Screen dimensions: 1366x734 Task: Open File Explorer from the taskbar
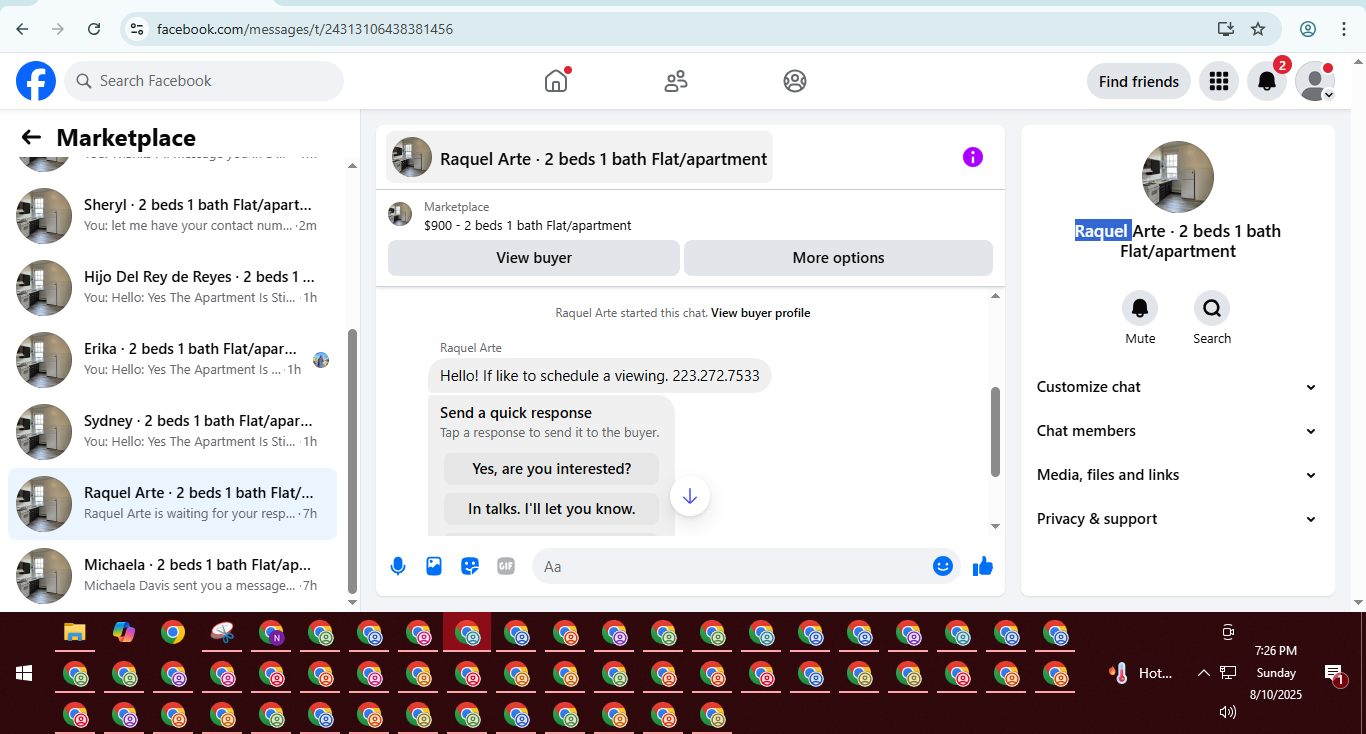click(74, 632)
